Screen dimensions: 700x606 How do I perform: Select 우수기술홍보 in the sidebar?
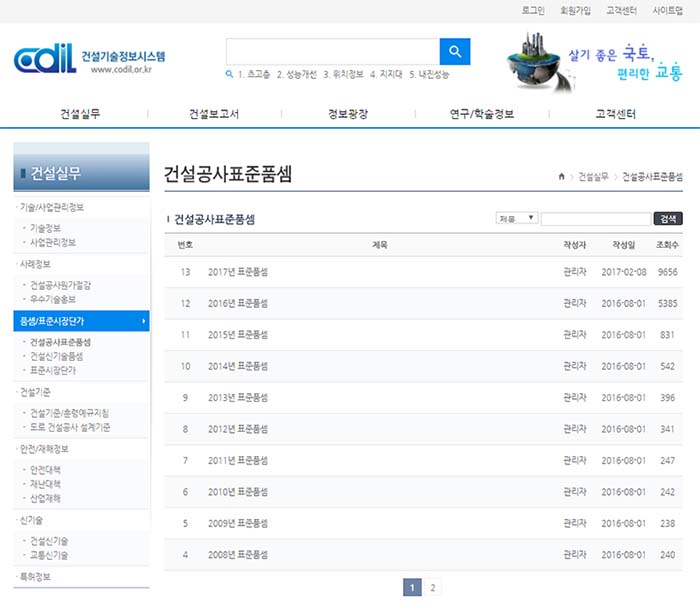53,299
